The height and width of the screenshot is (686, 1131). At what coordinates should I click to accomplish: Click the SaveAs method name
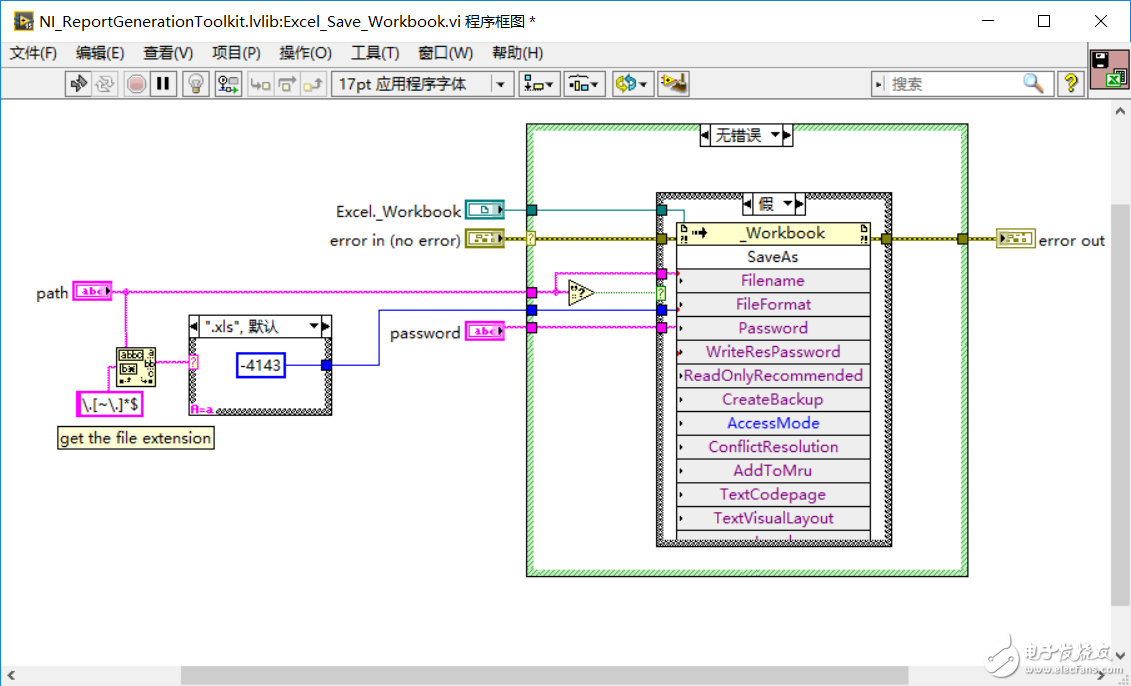[x=773, y=257]
